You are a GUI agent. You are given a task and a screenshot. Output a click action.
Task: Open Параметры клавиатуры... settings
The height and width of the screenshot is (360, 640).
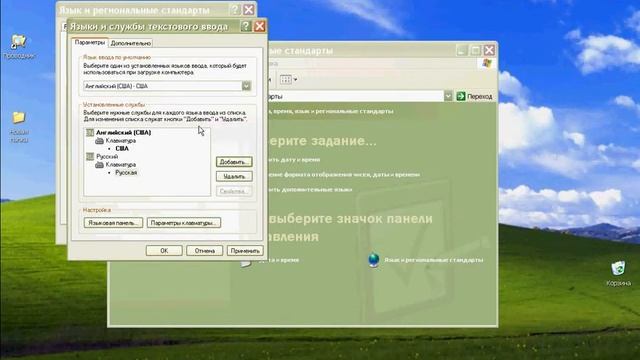point(184,223)
